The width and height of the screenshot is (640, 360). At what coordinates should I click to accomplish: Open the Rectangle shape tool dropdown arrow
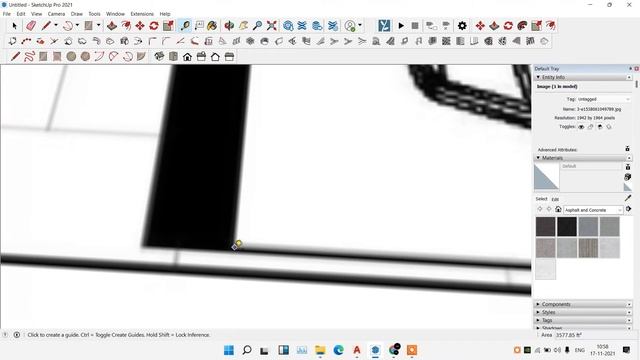(x=98, y=25)
